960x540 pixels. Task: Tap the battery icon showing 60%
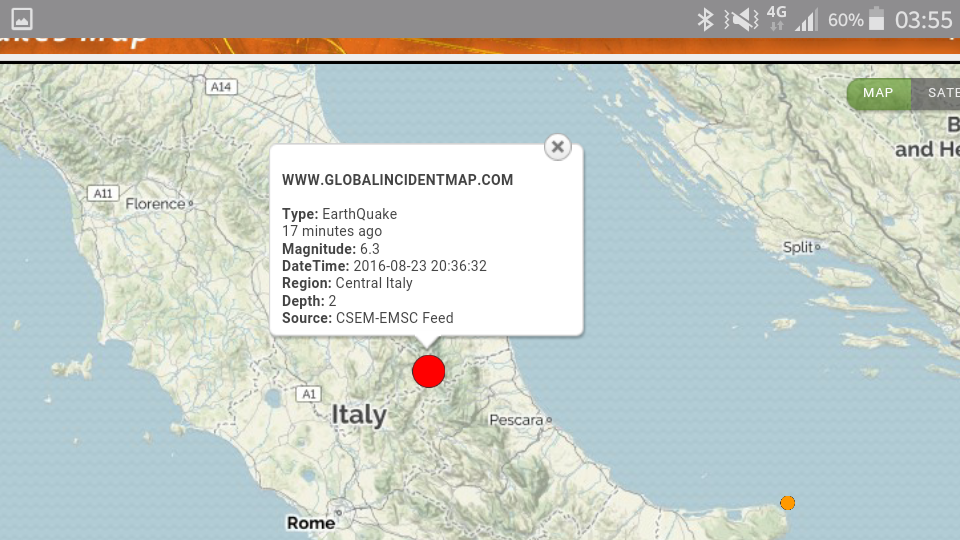877,19
